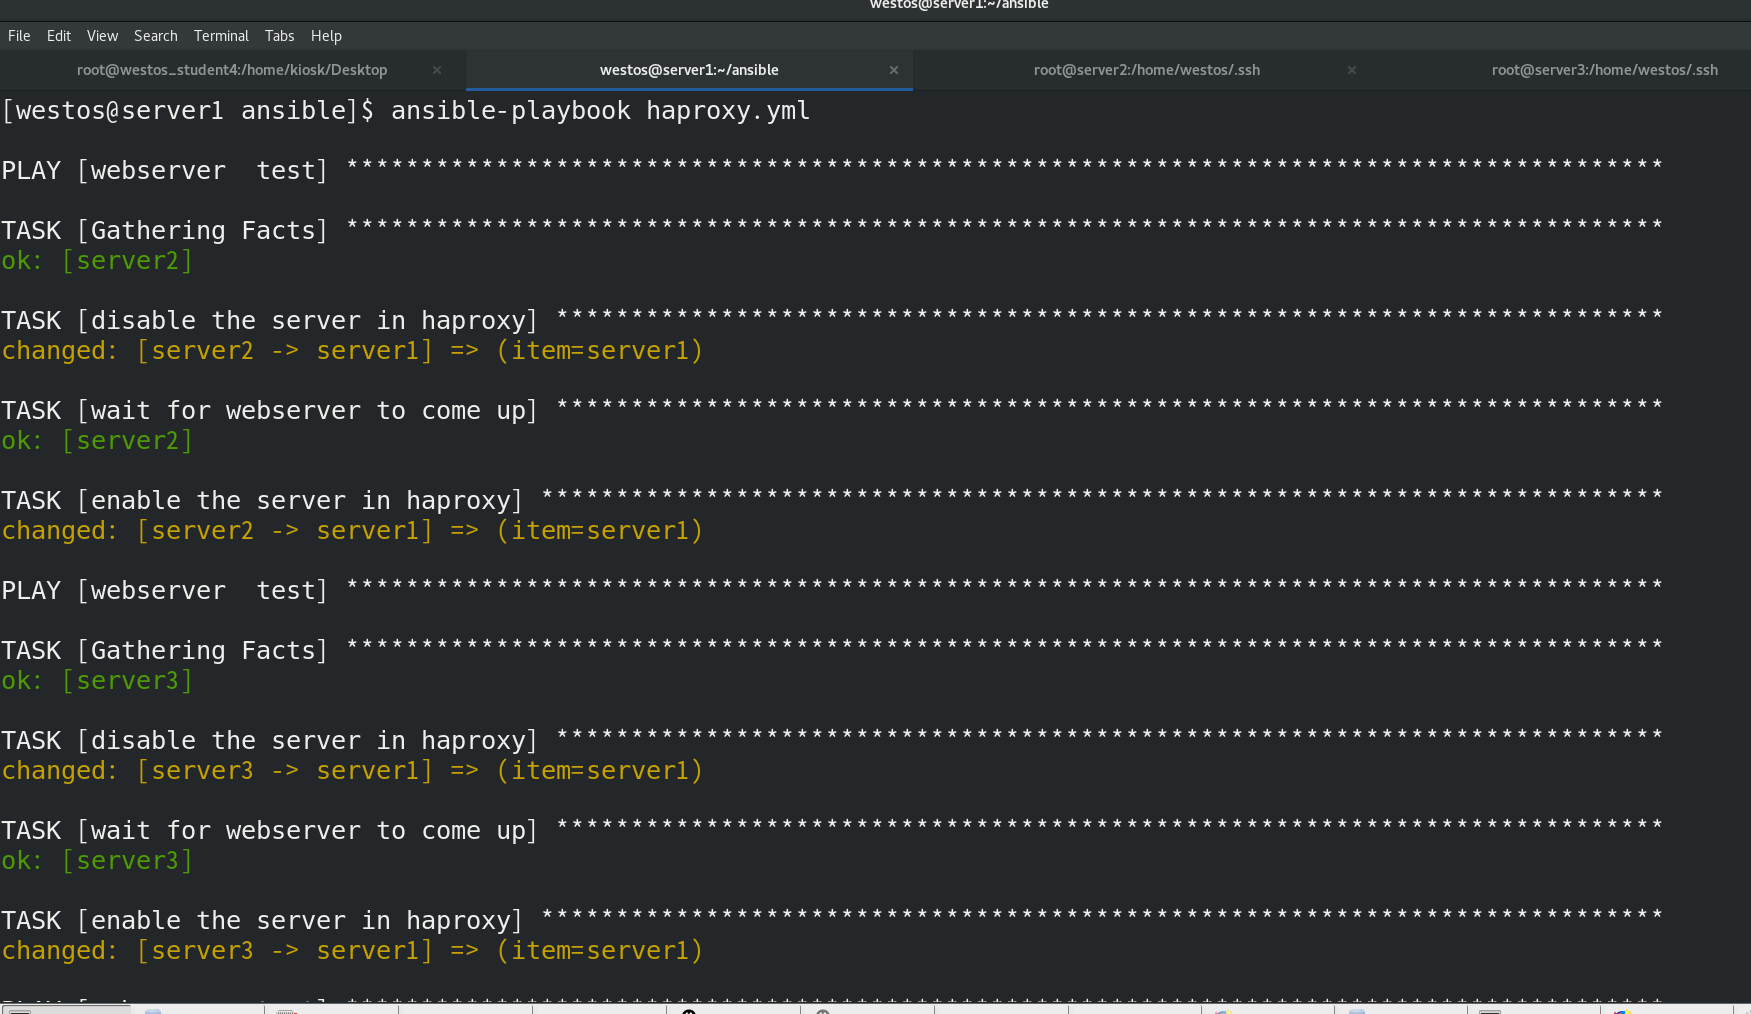Viewport: 1751px width, 1014px height.
Task: Click the first PLAY [webserver test] line
Action: coord(832,170)
